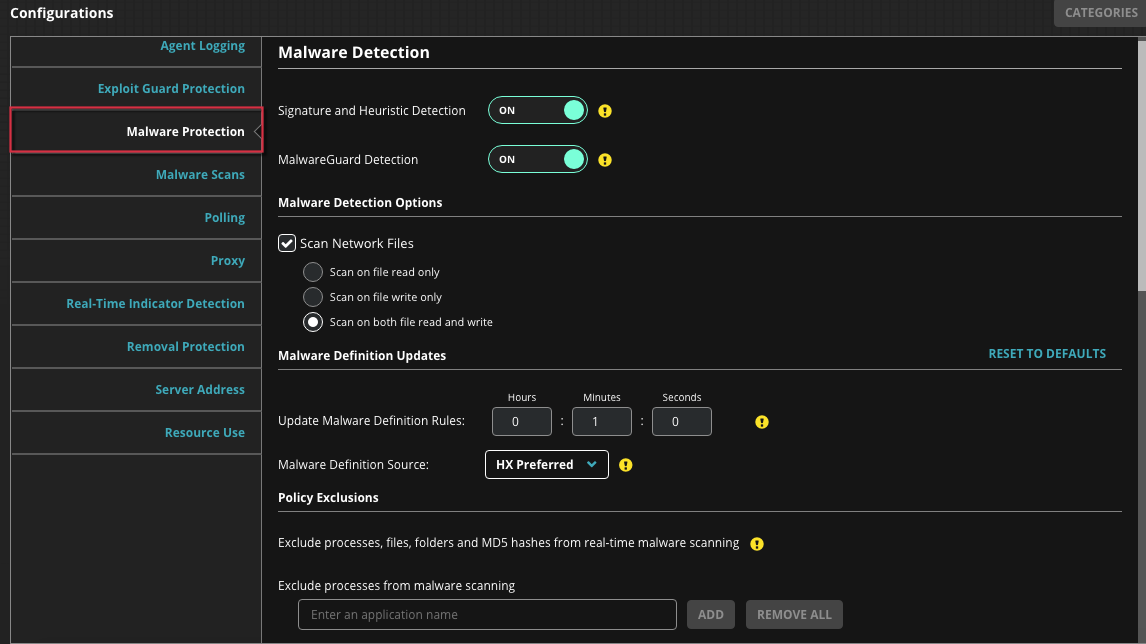Toggle Signature and Heuristic Detection switch

[x=538, y=110]
